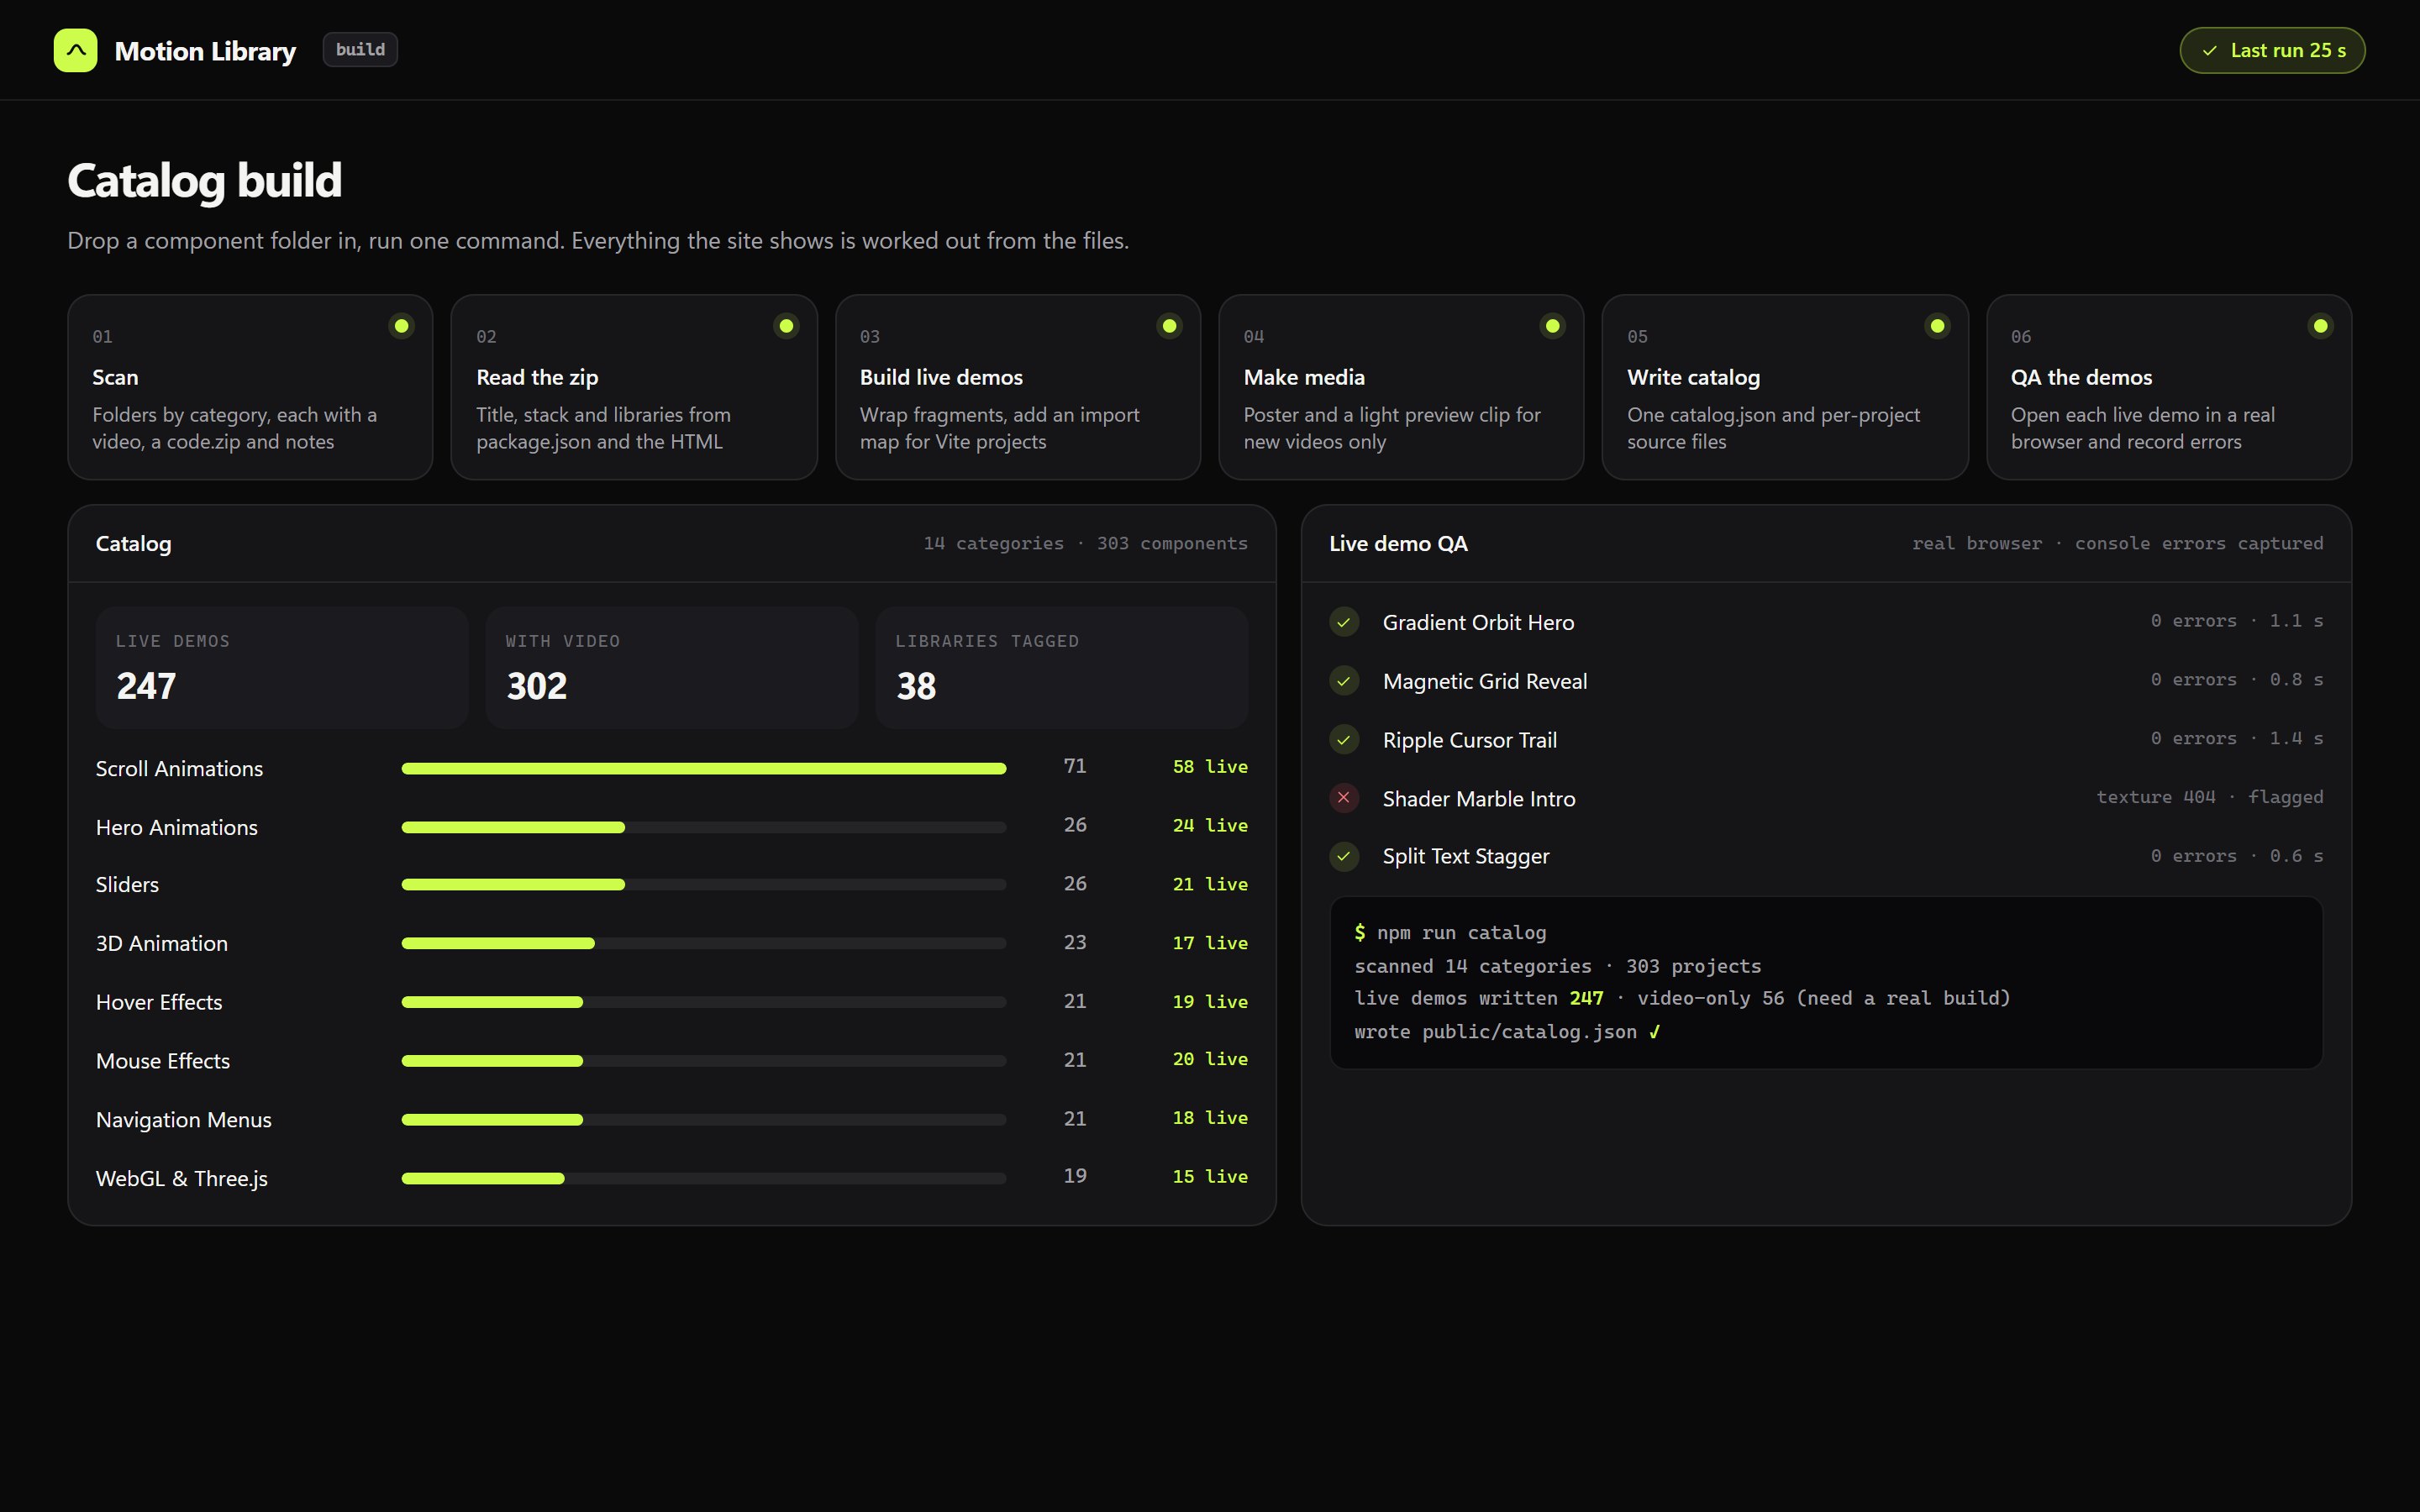Select the Build live demos step title
Viewport: 2420px width, 1512px height.
pyautogui.click(x=941, y=377)
